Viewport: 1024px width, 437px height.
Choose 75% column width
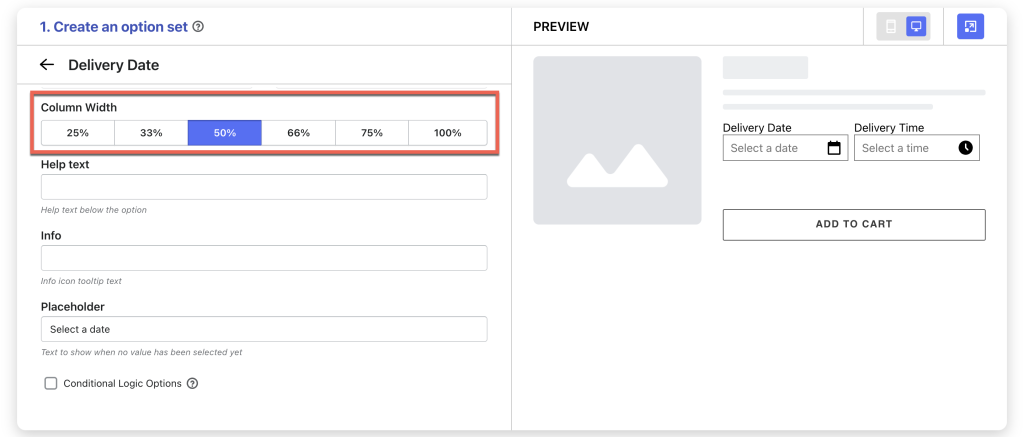tap(372, 133)
